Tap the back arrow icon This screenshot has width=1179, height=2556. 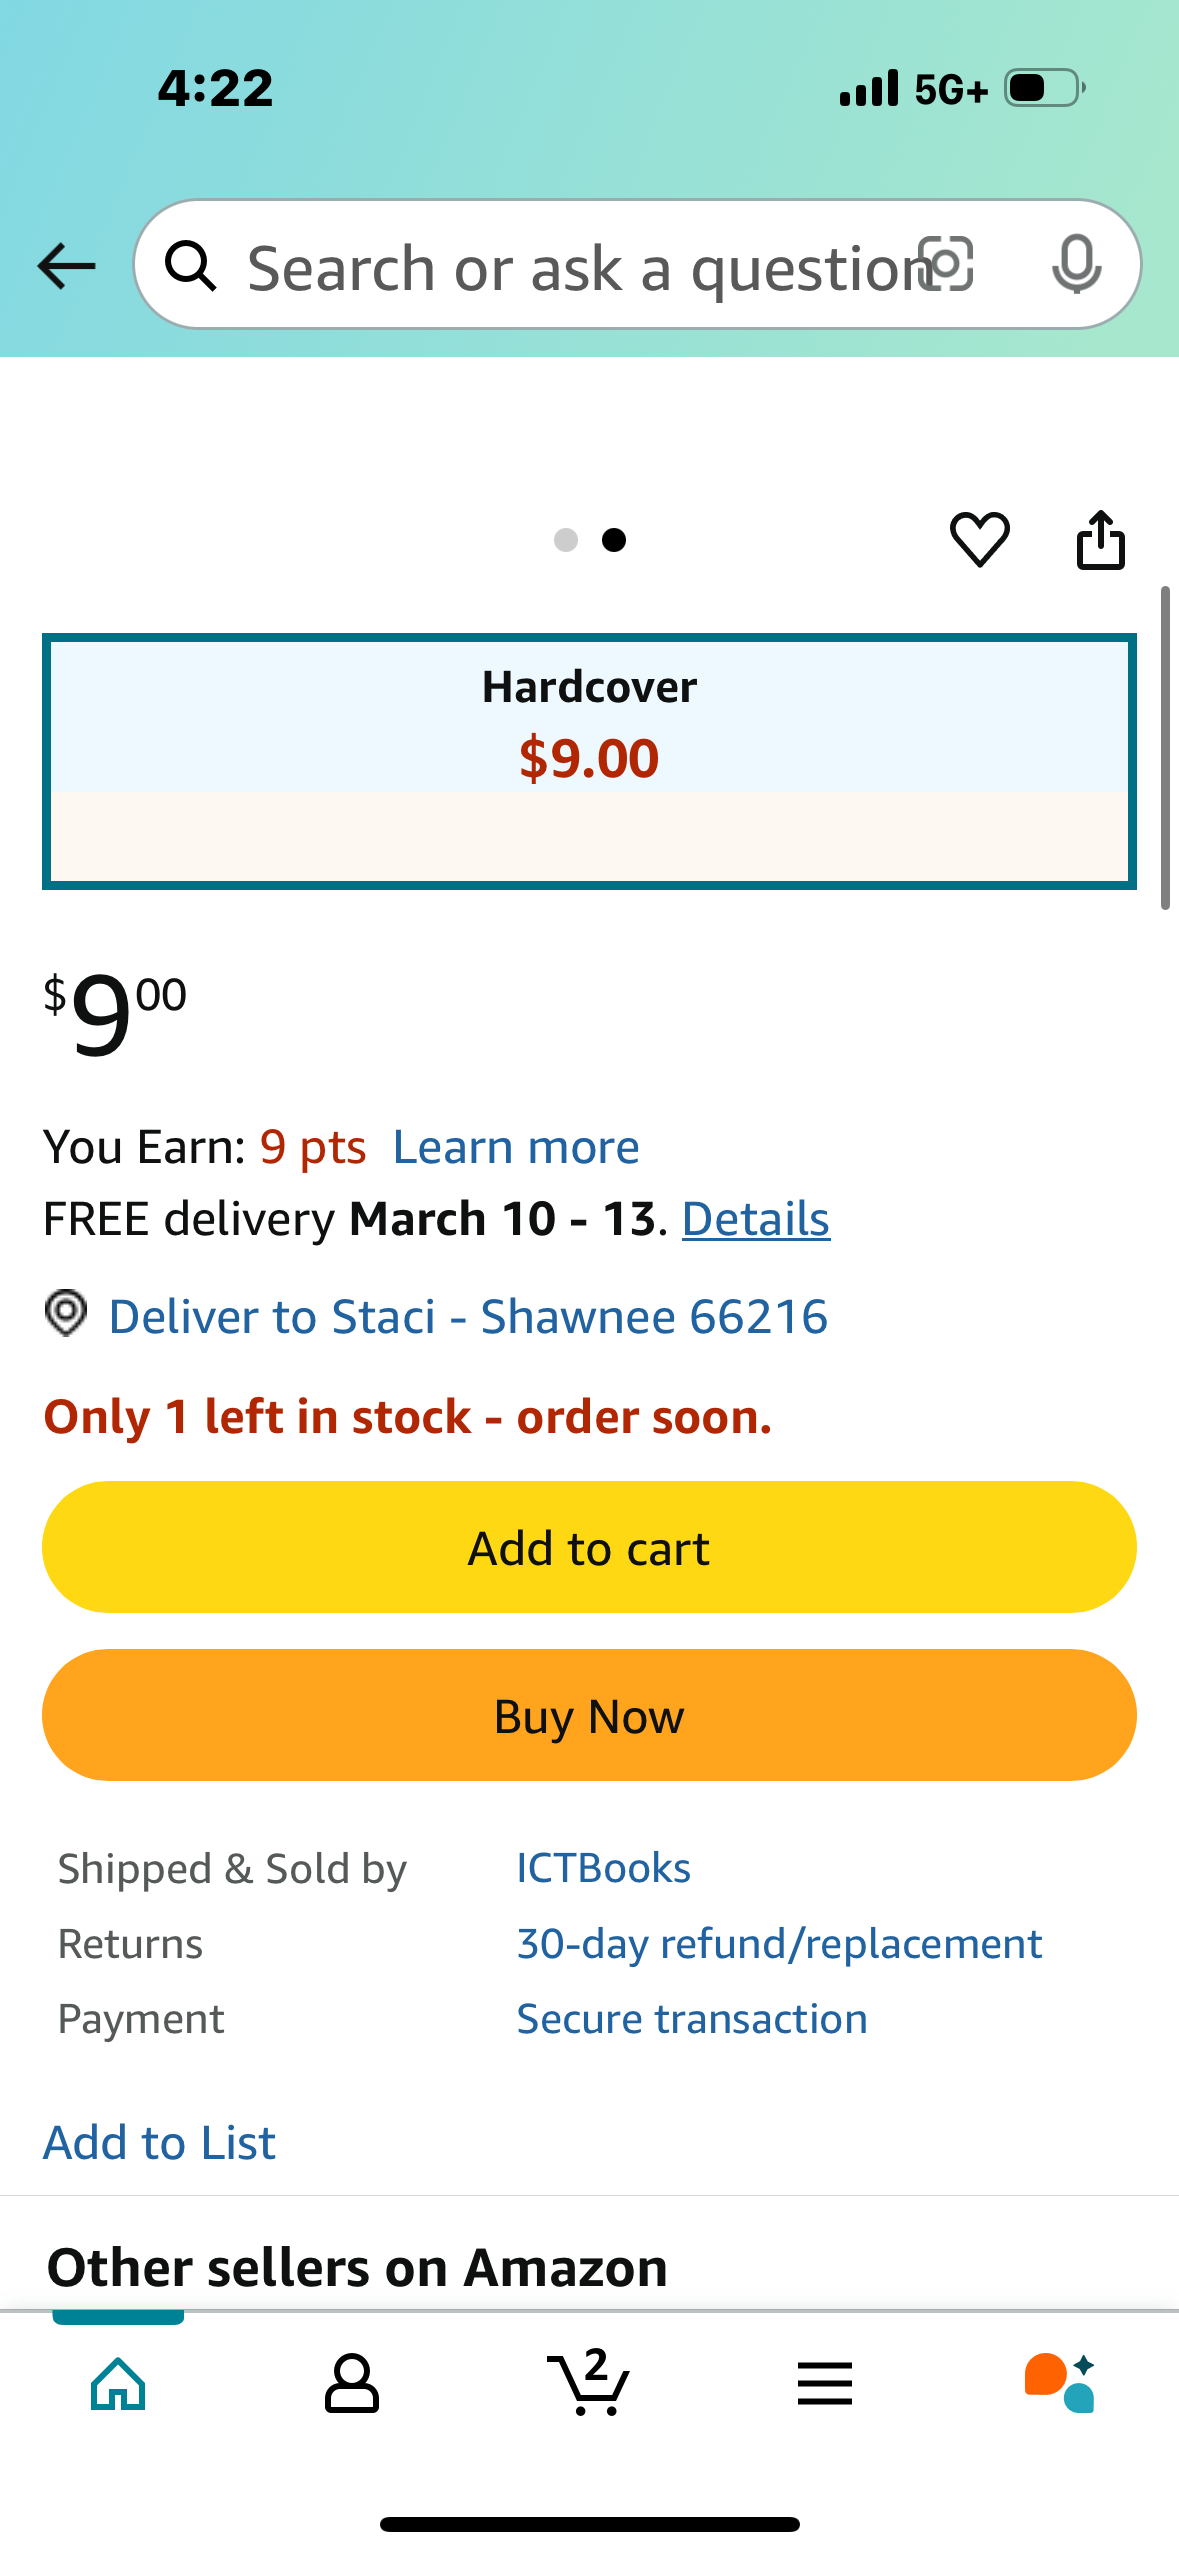66,266
